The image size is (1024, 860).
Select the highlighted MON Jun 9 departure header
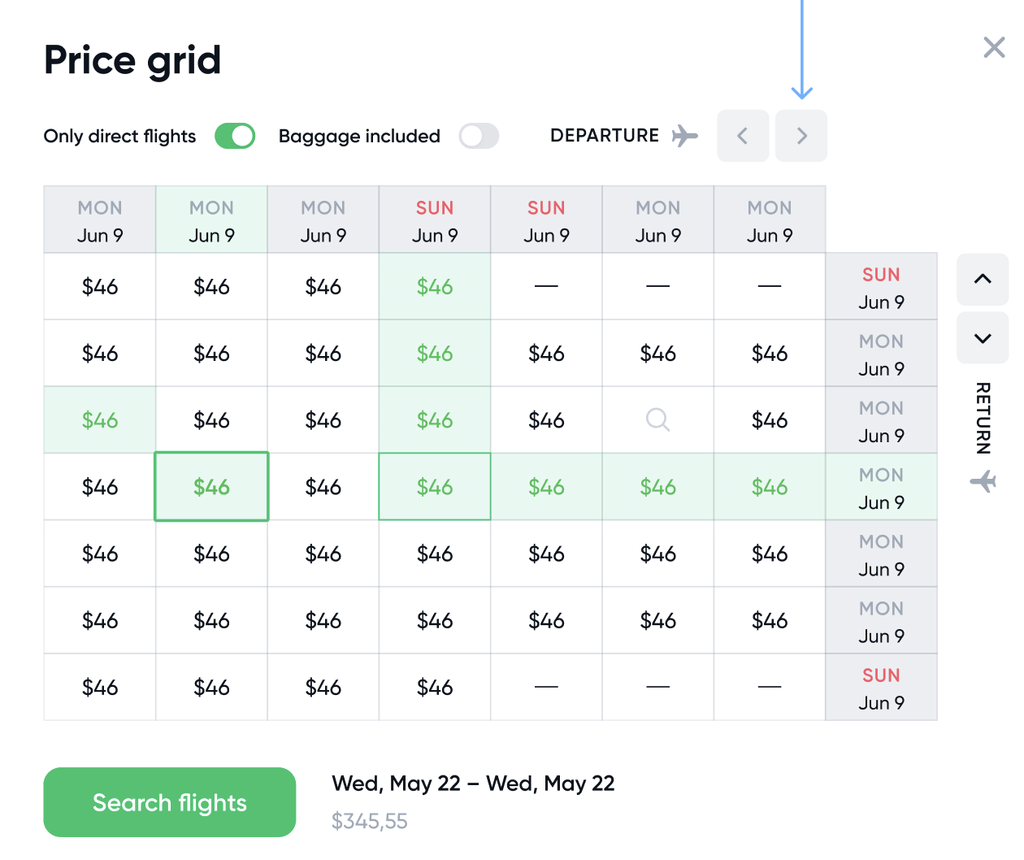(x=212, y=219)
